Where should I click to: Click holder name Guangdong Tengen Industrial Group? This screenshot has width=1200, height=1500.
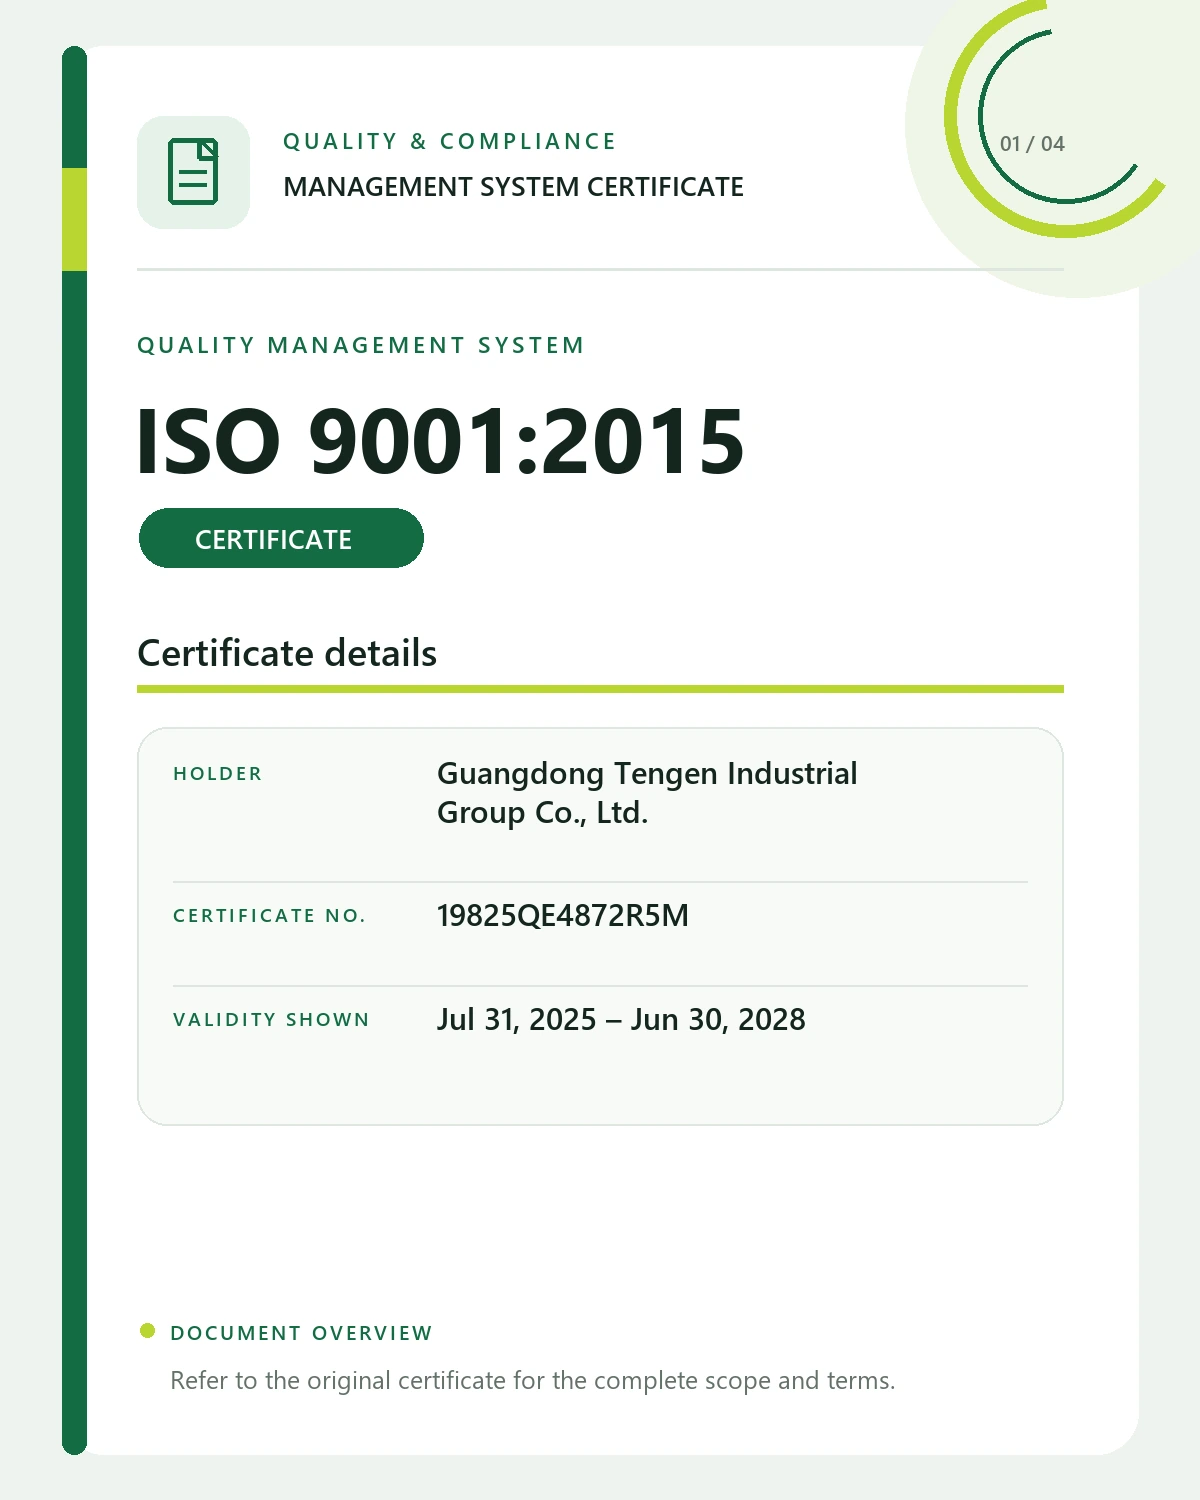tap(647, 793)
